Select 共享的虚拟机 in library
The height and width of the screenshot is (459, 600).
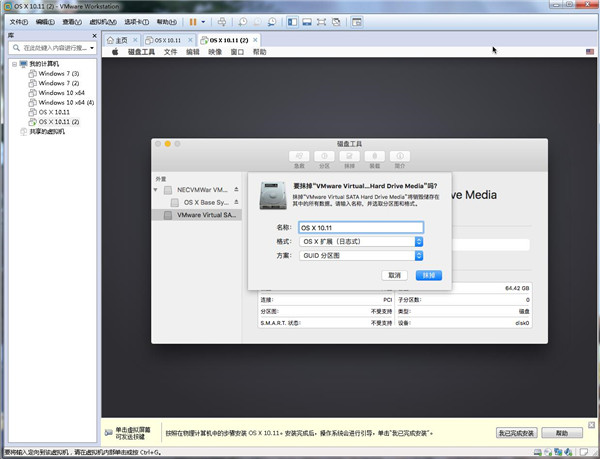click(42, 132)
